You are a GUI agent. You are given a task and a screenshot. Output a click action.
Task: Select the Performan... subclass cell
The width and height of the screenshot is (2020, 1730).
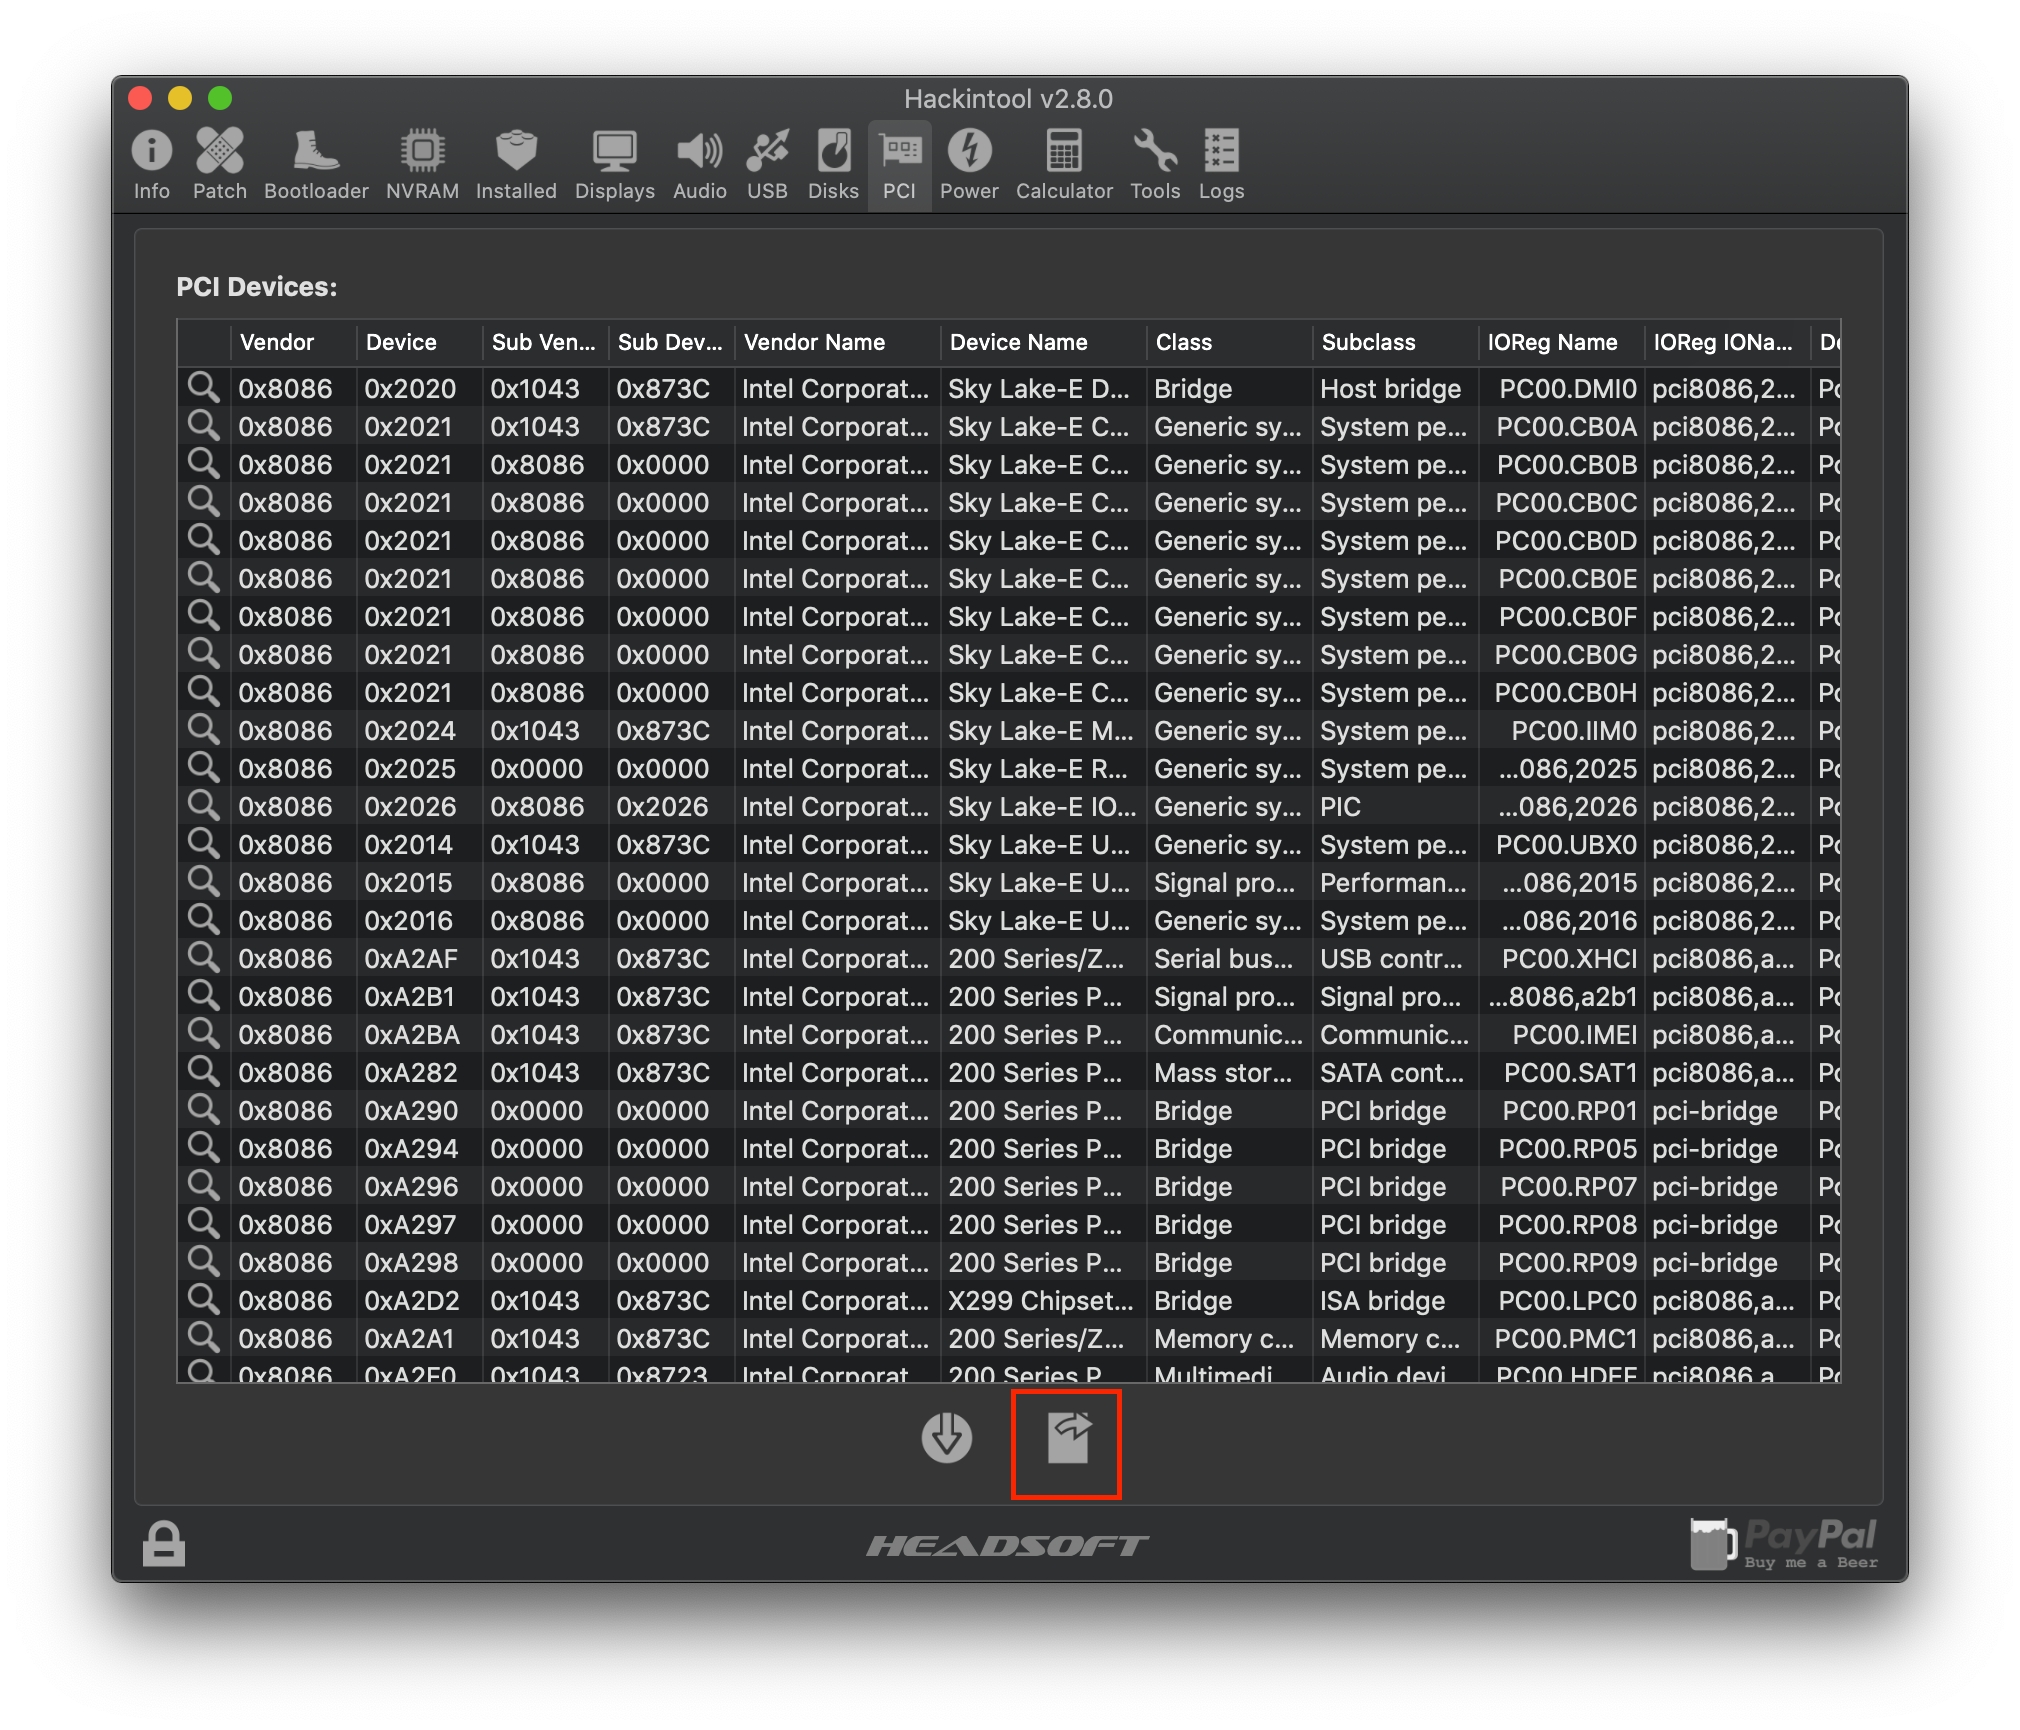pyautogui.click(x=1395, y=882)
